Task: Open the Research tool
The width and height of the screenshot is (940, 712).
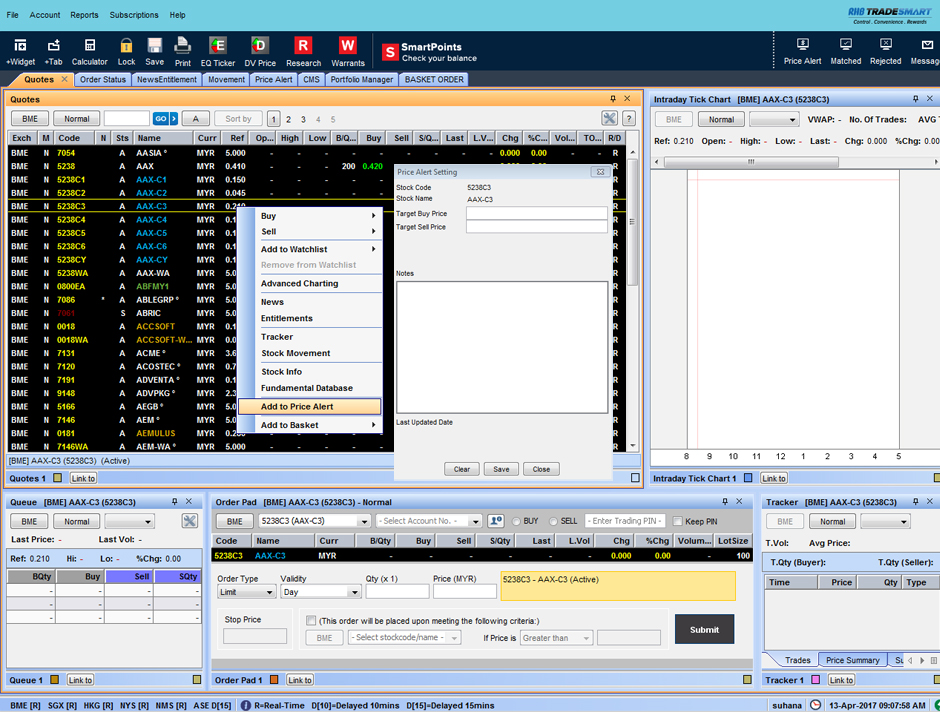Action: pyautogui.click(x=303, y=52)
